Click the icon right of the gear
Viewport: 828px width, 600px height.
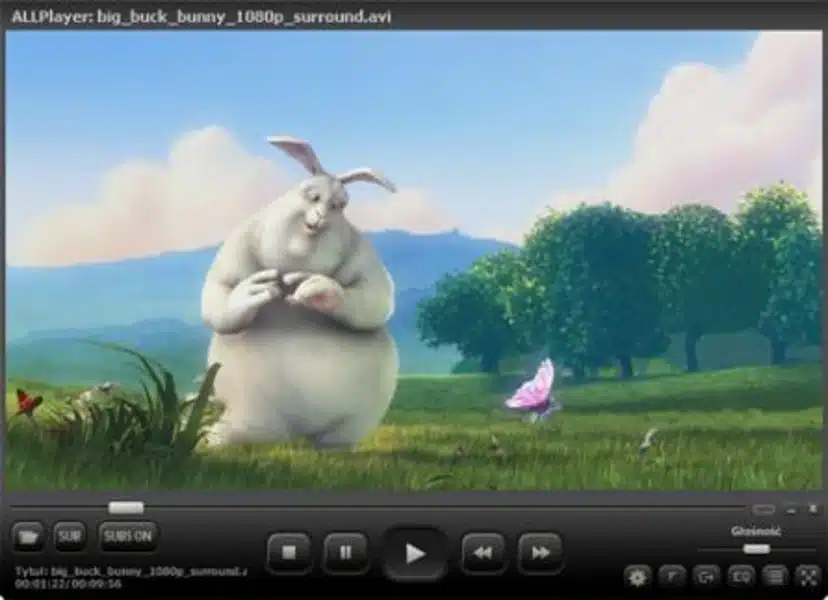point(672,577)
